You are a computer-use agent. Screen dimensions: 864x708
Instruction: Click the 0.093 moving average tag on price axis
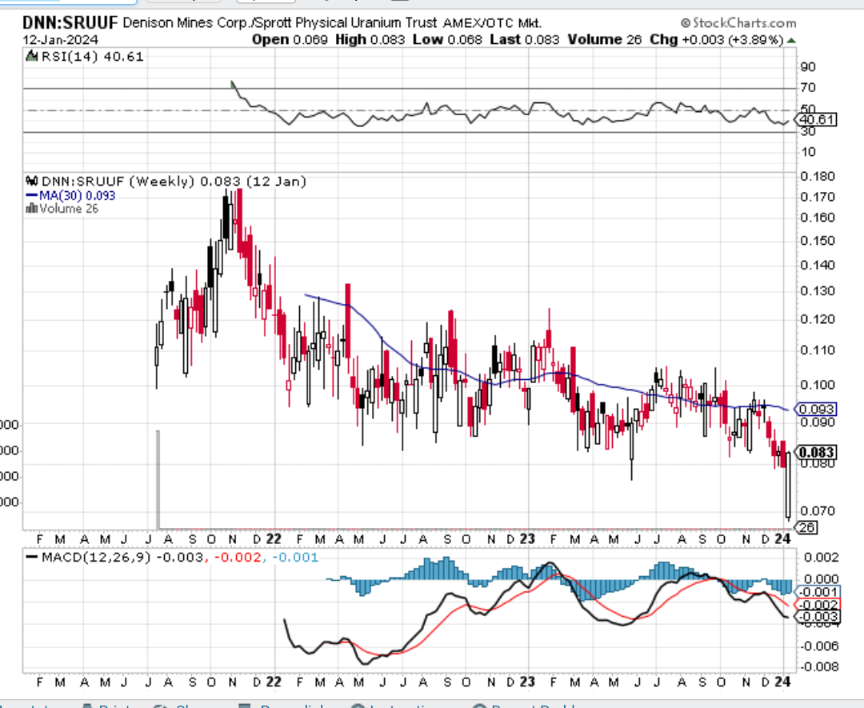pos(817,409)
